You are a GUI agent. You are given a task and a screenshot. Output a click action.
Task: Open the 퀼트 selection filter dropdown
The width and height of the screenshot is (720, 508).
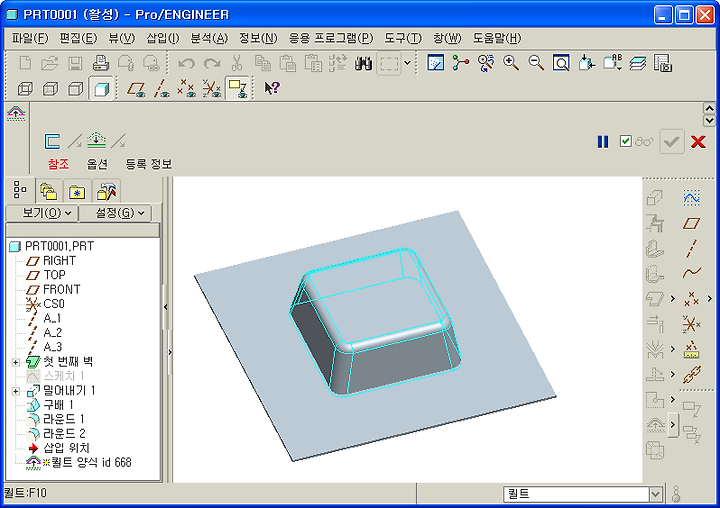(x=655, y=494)
